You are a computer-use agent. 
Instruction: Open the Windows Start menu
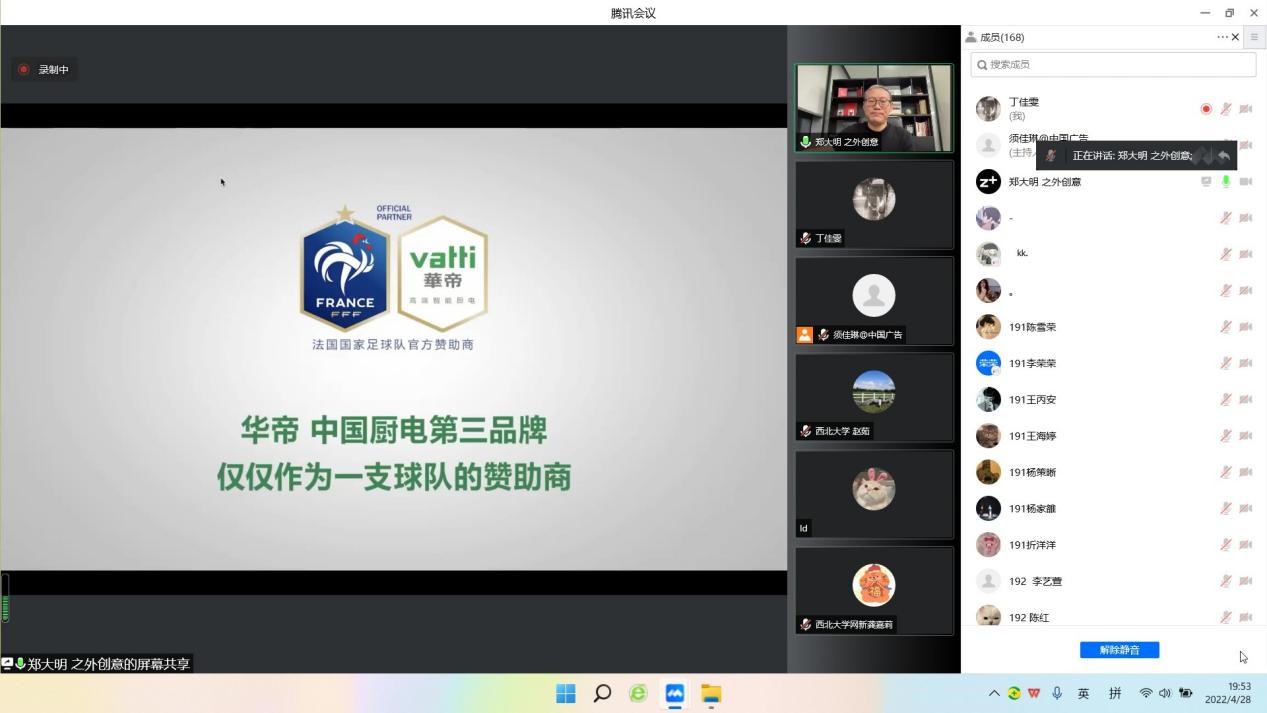click(566, 694)
